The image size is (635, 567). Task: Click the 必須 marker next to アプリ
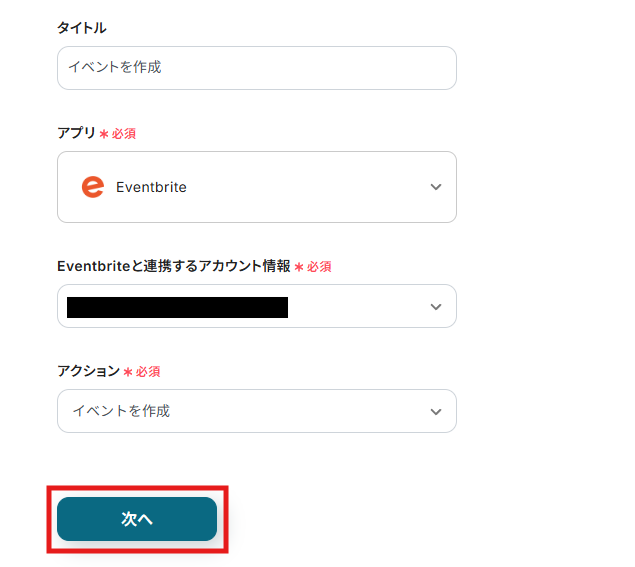123,134
